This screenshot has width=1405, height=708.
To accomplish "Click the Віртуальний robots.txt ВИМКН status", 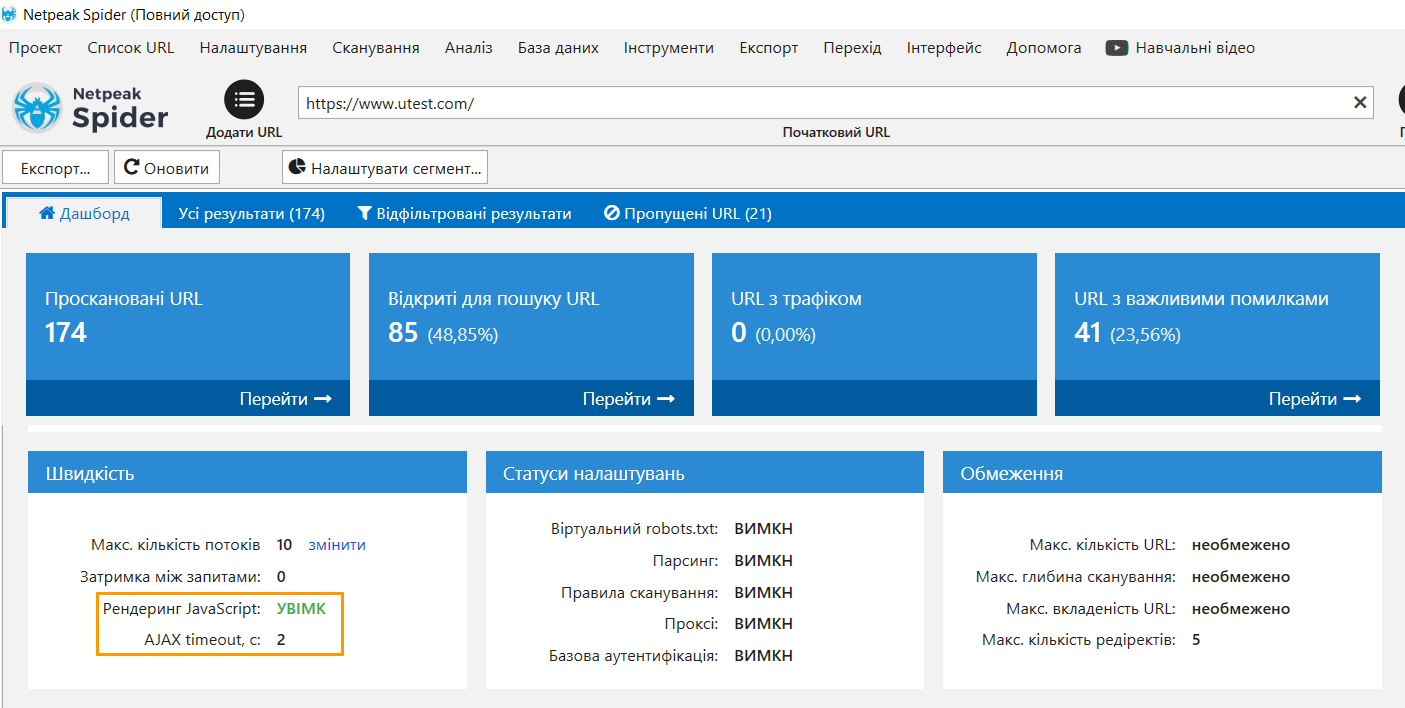I will click(x=763, y=529).
